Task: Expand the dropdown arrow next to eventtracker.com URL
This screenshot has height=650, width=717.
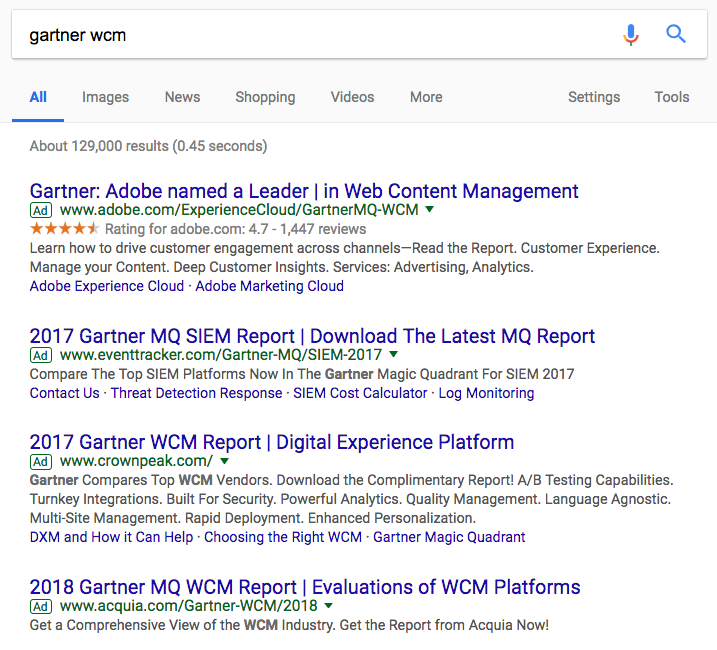Action: pyautogui.click(x=393, y=354)
